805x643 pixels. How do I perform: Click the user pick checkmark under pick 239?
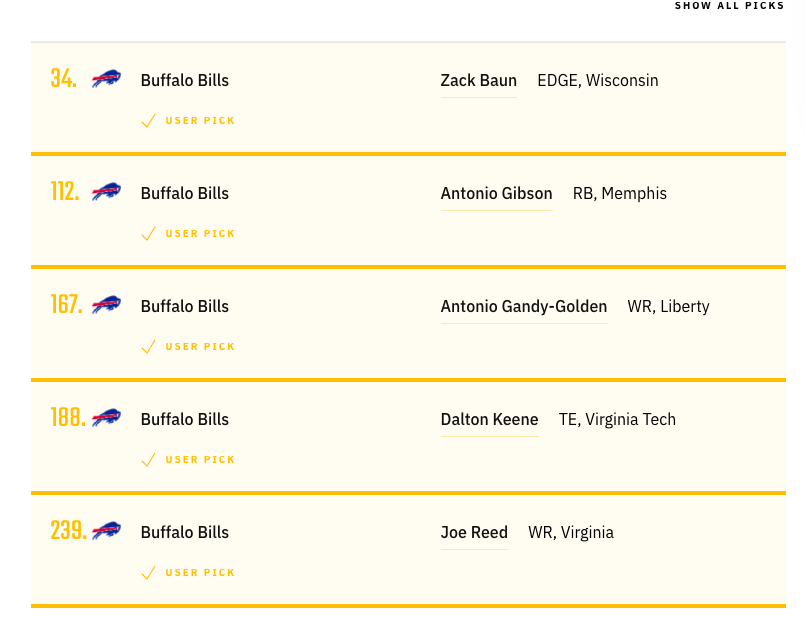(x=148, y=573)
